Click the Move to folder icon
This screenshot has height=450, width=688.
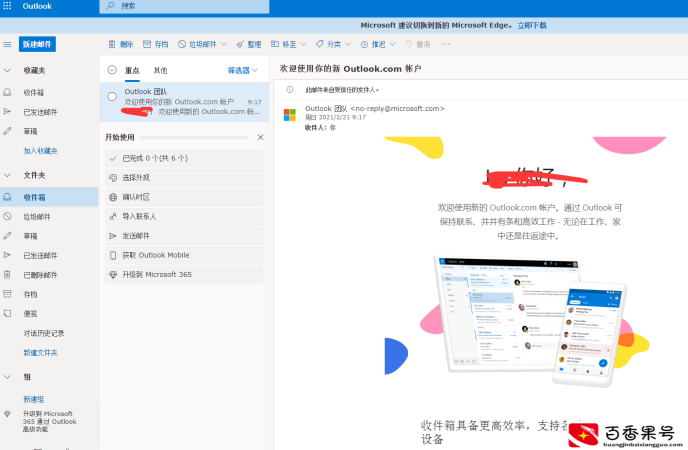pos(275,44)
